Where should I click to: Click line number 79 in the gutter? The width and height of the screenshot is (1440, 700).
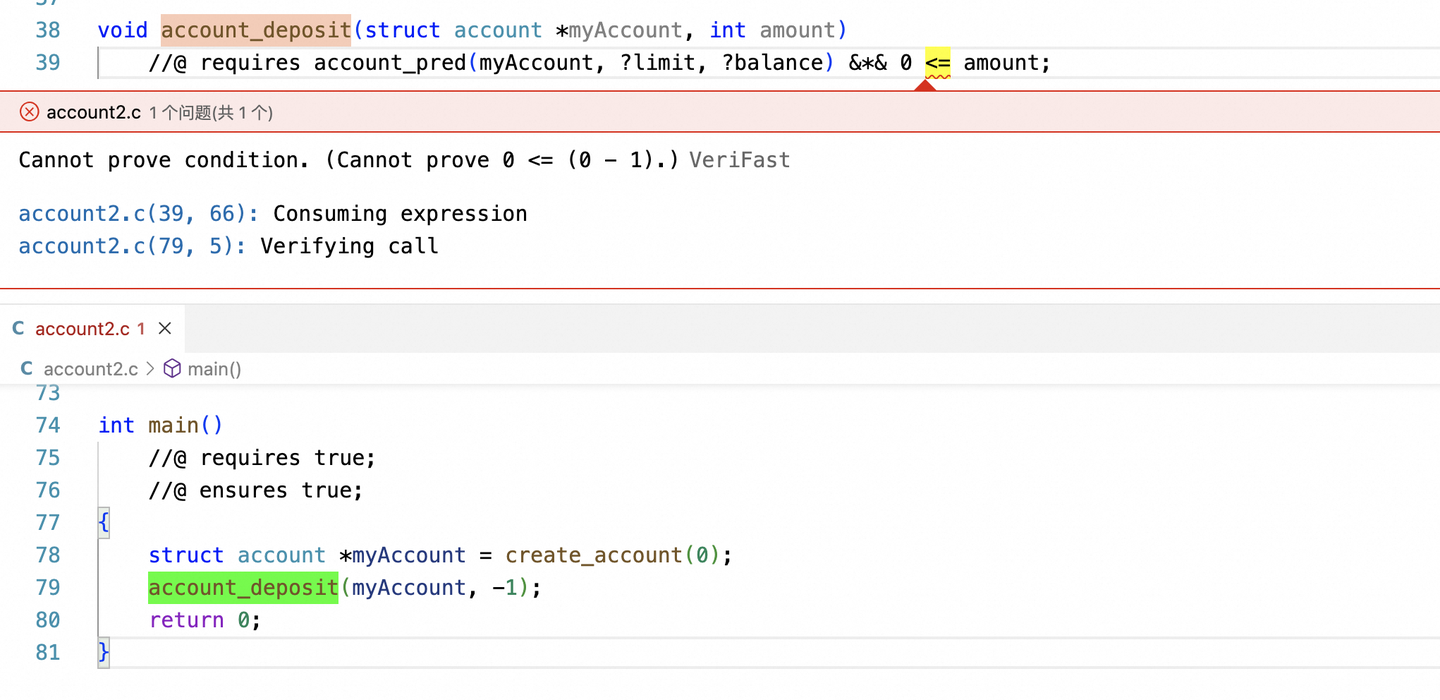coord(48,587)
